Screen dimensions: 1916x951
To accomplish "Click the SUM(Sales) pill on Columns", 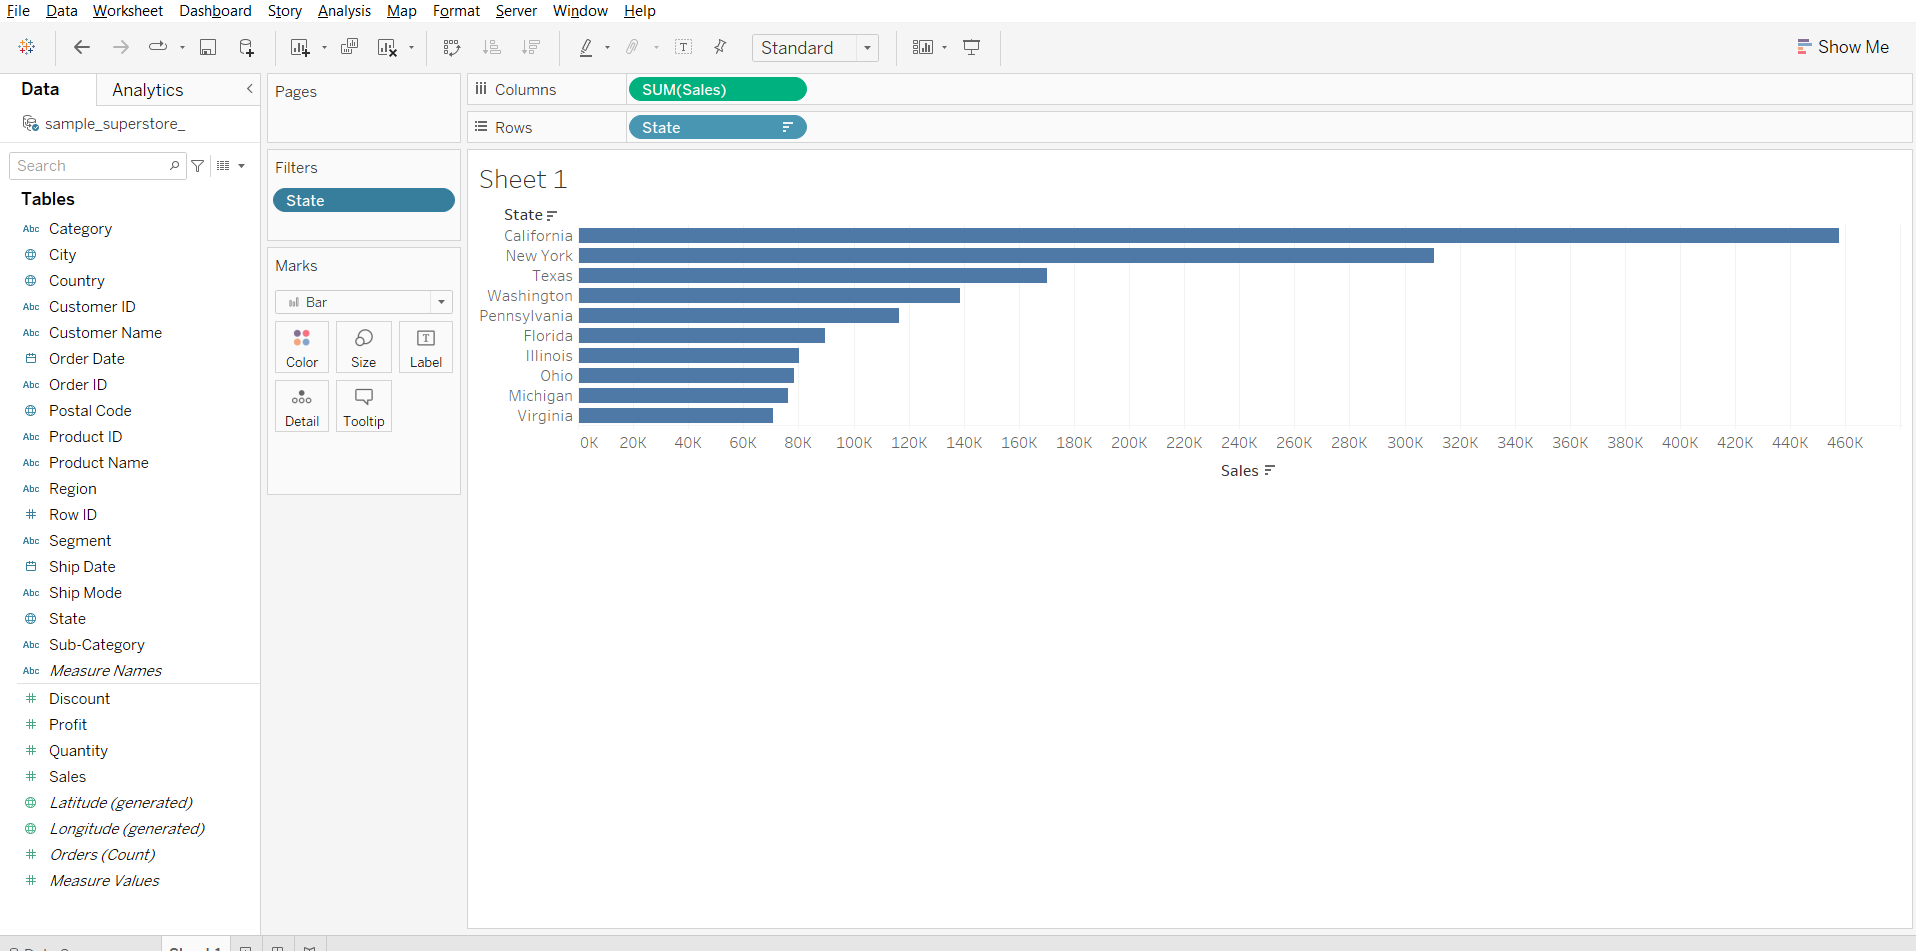I will point(717,90).
